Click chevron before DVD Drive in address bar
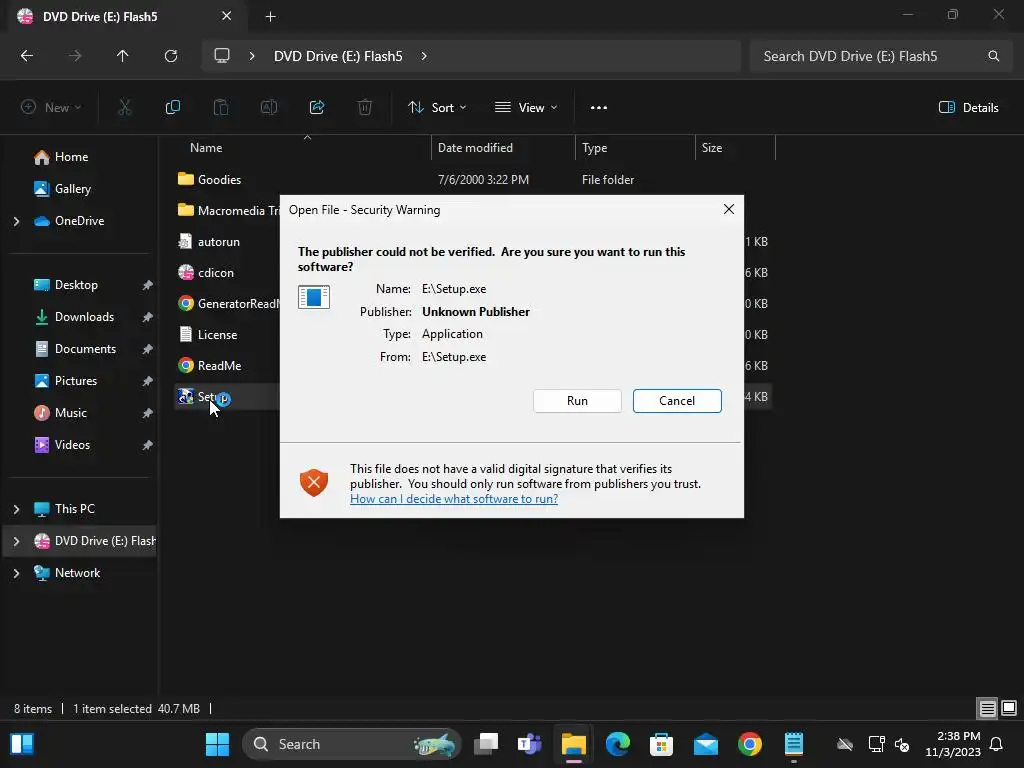1024x768 pixels. click(252, 56)
